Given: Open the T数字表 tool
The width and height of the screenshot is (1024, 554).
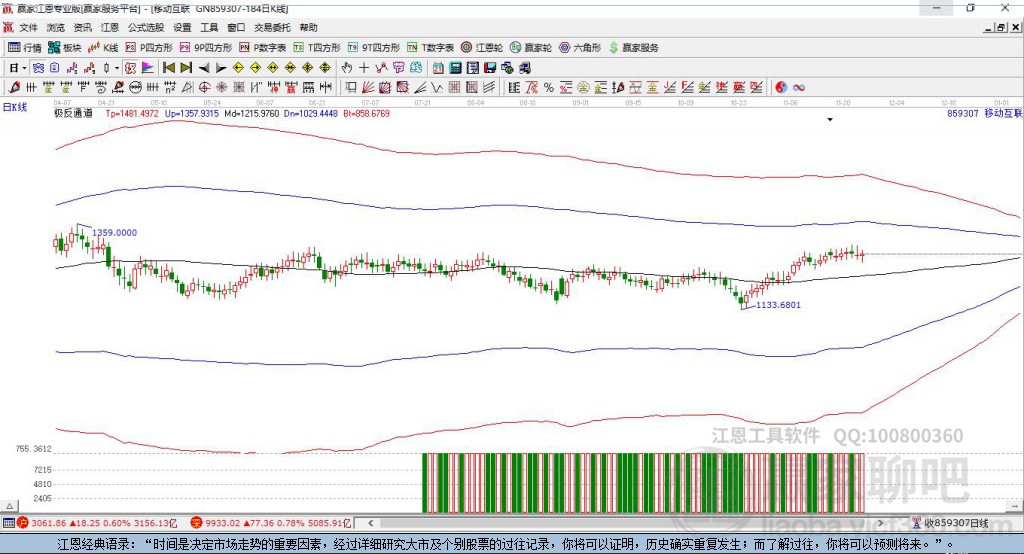Looking at the screenshot, I should coord(430,48).
